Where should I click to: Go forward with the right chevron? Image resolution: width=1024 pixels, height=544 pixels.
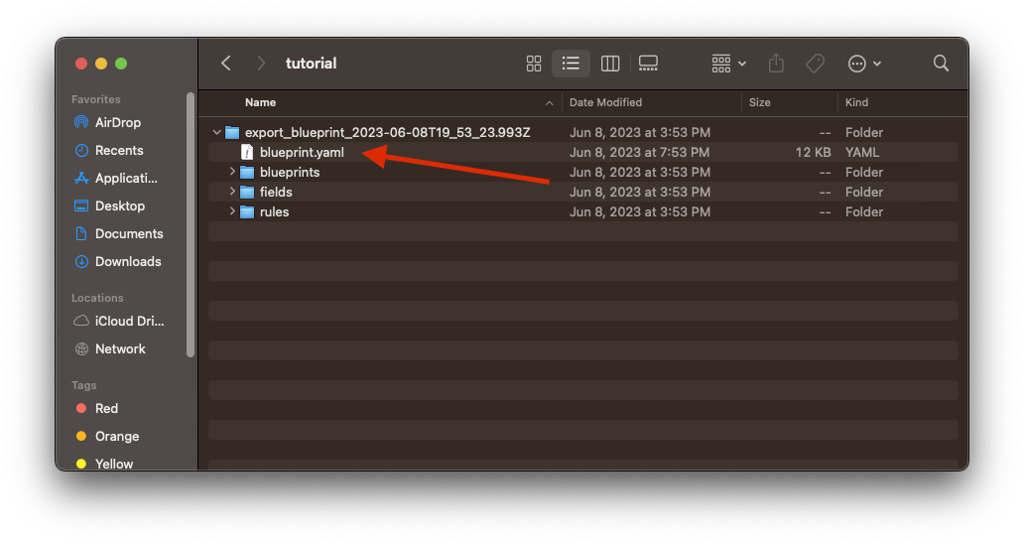click(x=261, y=63)
